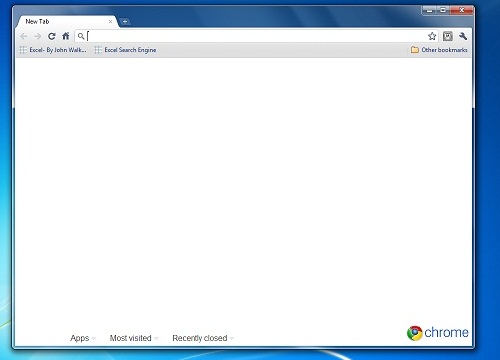Open the Excel- By John Walk... bookmark
Screen dimensions: 500x360
(53, 50)
